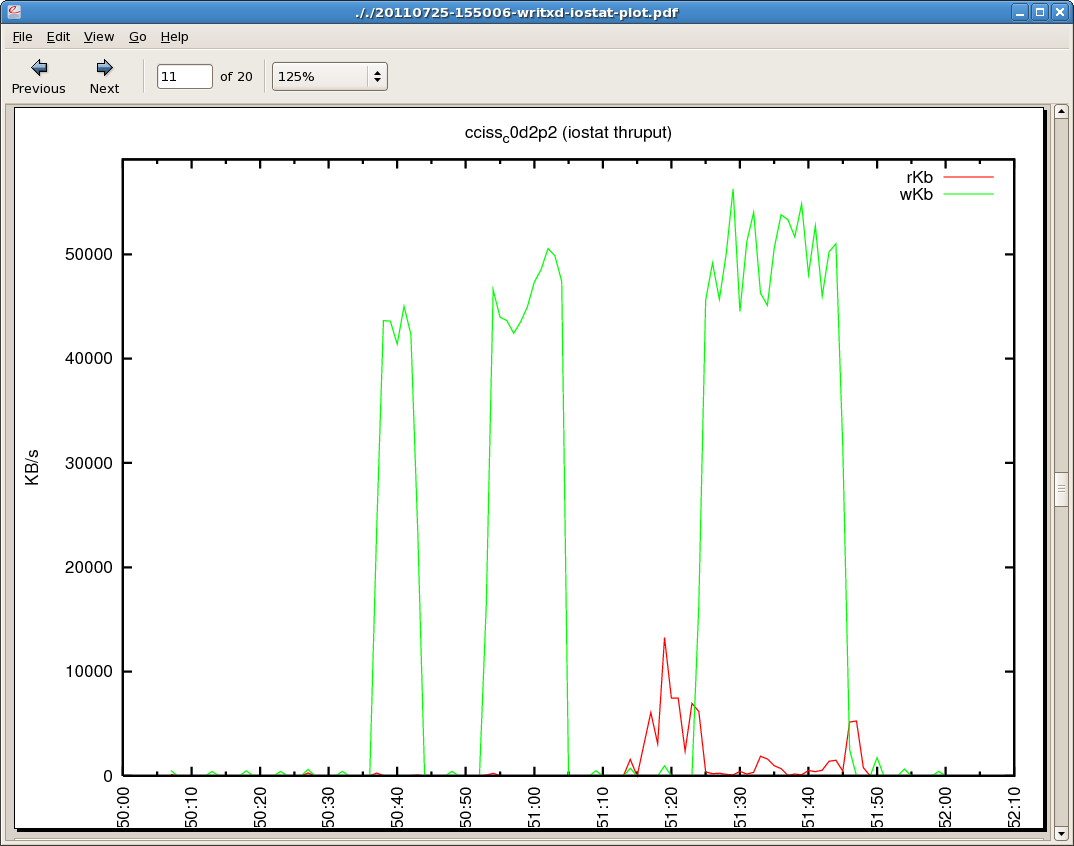This screenshot has width=1074, height=846.
Task: Open window menu icon in title bar
Action: click(13, 12)
